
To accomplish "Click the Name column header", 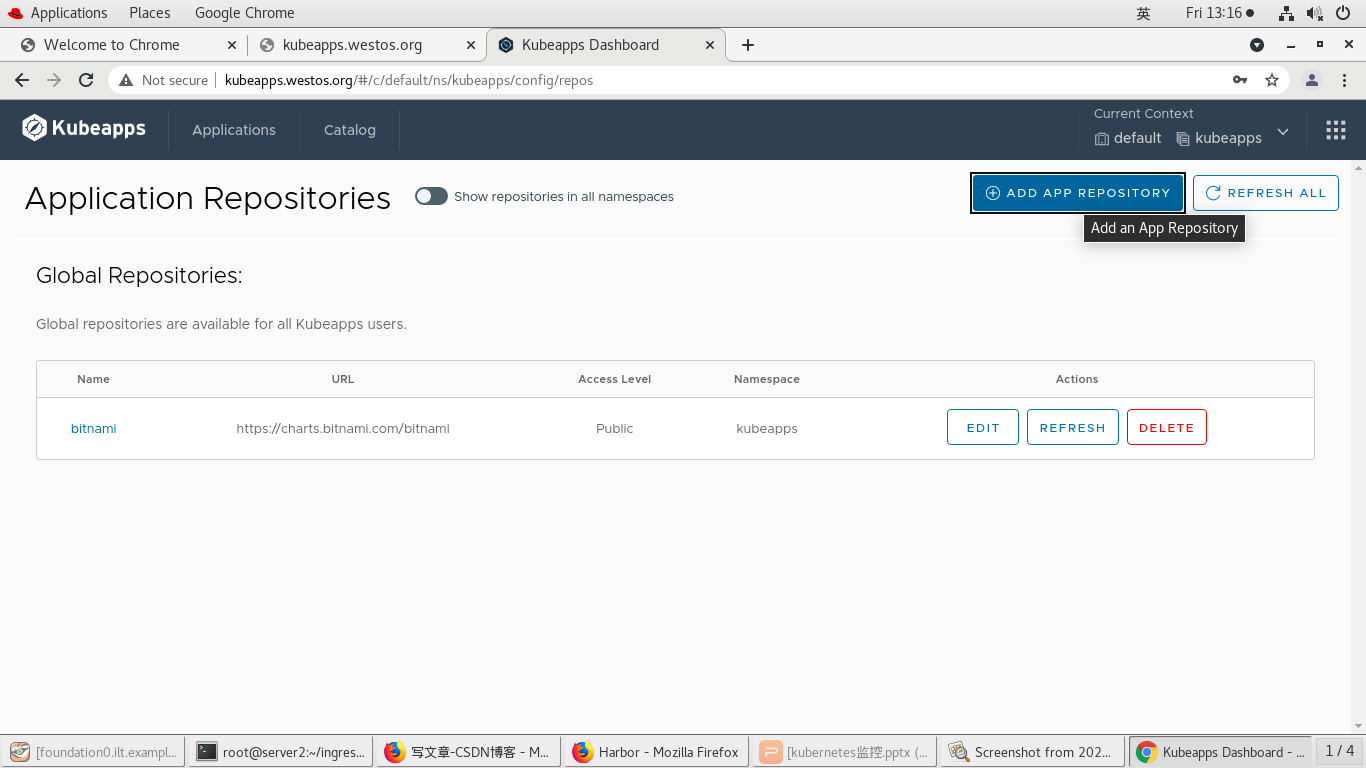I will 93,379.
